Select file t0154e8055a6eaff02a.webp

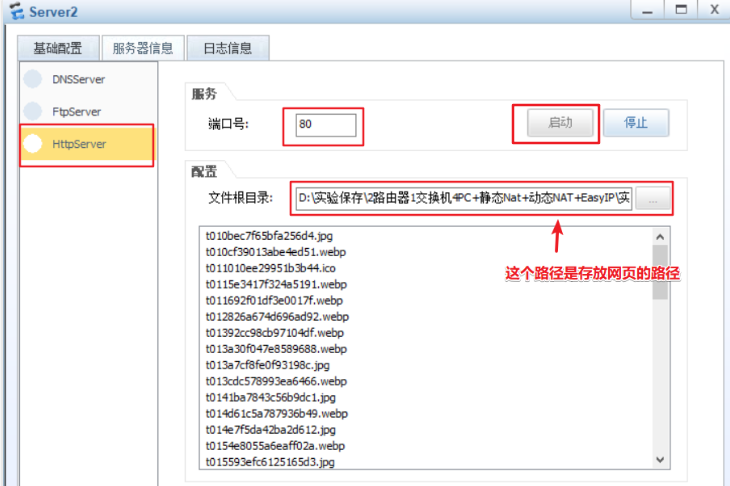[x=275, y=446]
